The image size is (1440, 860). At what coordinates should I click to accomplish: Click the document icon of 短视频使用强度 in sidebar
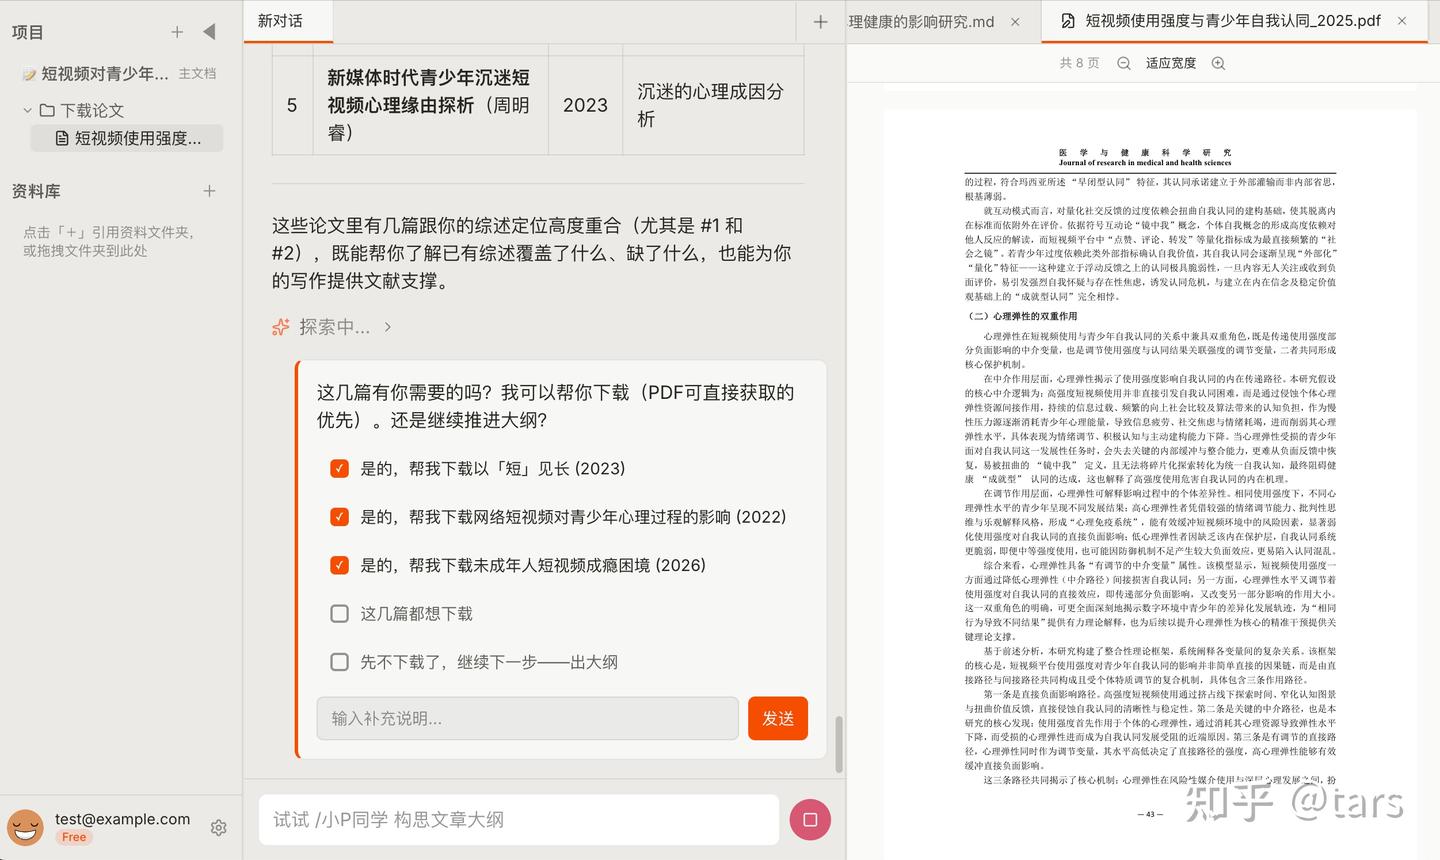tap(62, 138)
